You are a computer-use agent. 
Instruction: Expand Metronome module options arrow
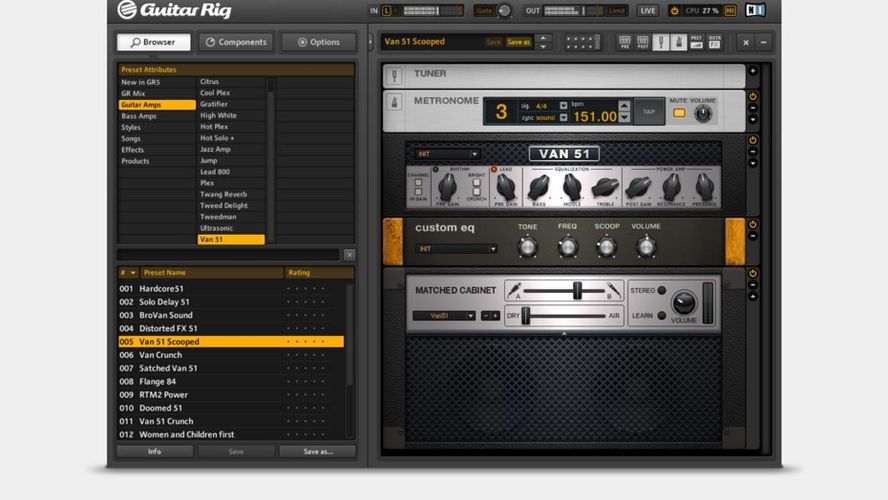(x=753, y=120)
